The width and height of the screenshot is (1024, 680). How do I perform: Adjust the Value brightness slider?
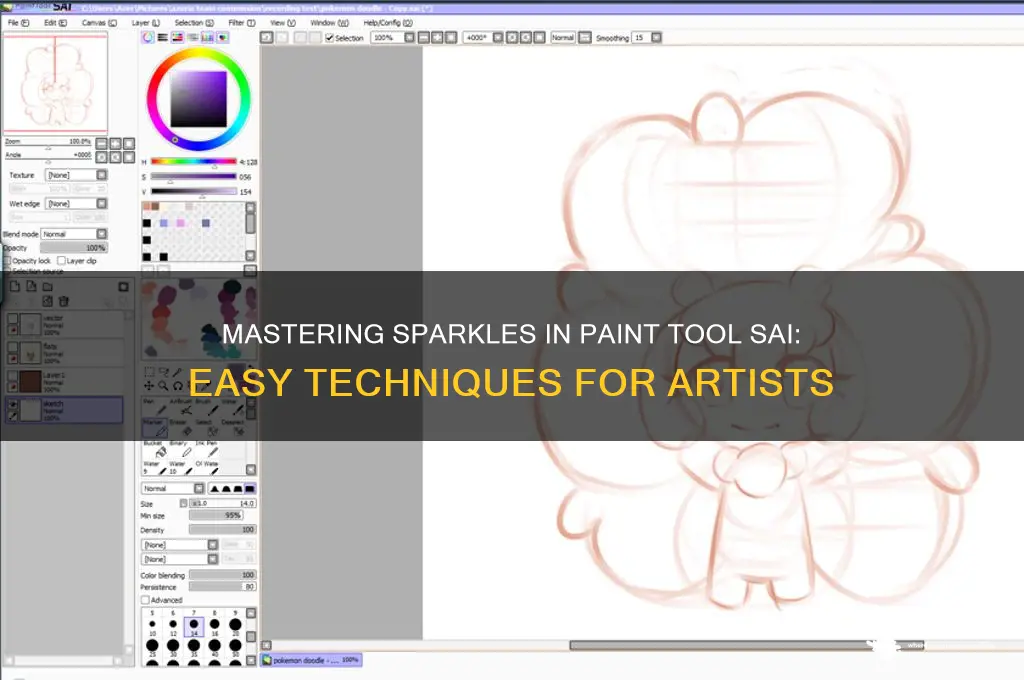(193, 191)
